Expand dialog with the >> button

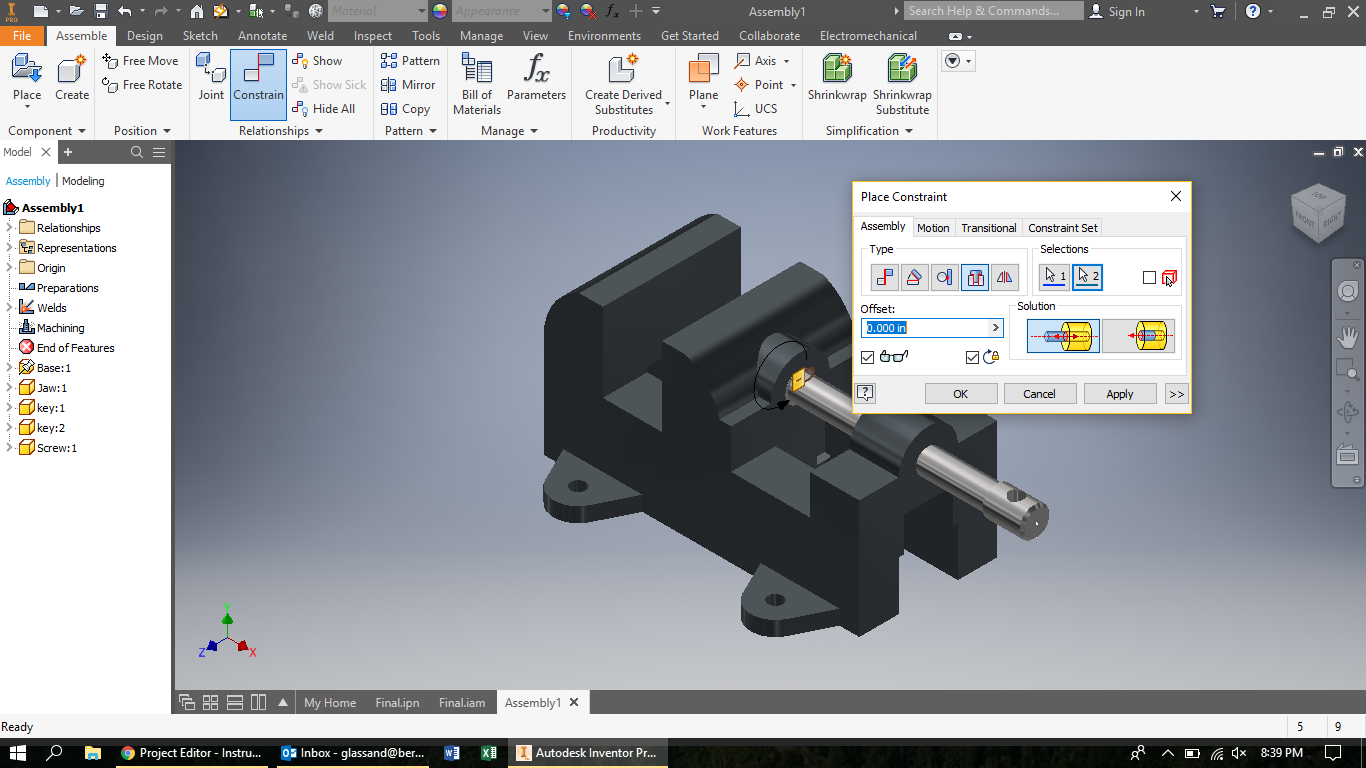pyautogui.click(x=1176, y=394)
